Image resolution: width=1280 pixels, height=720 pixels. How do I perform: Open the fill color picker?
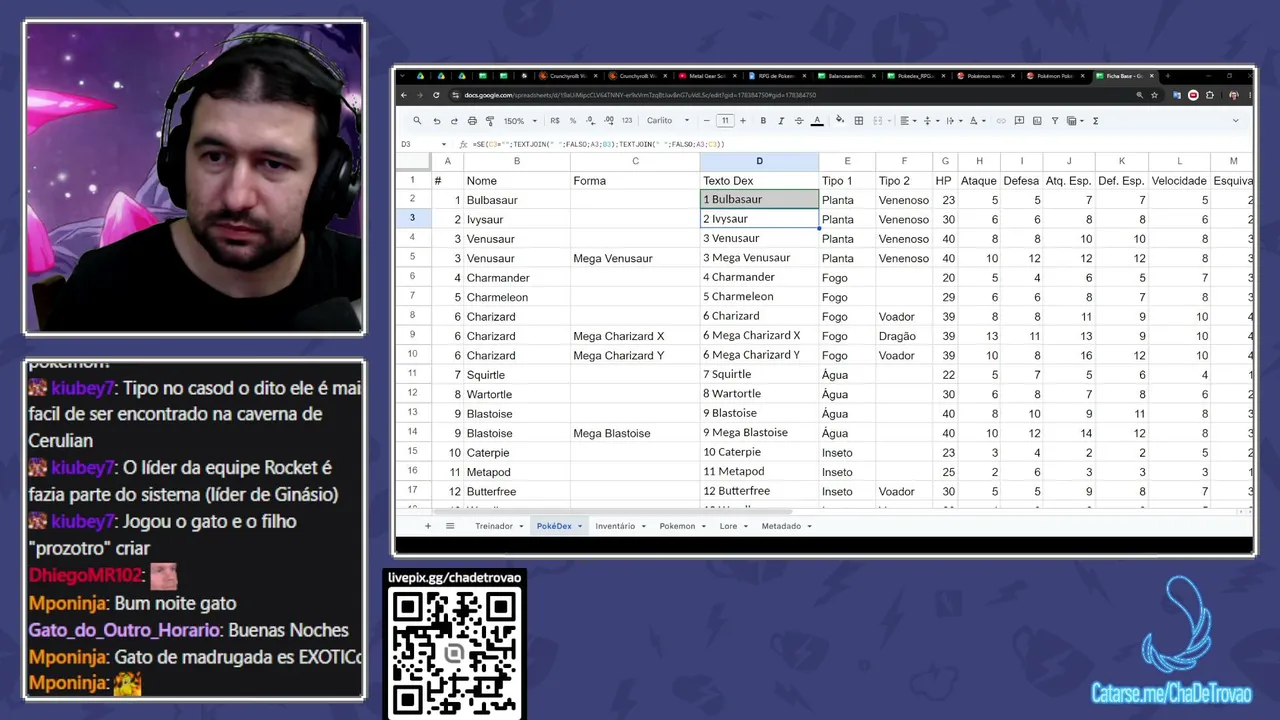click(x=840, y=121)
